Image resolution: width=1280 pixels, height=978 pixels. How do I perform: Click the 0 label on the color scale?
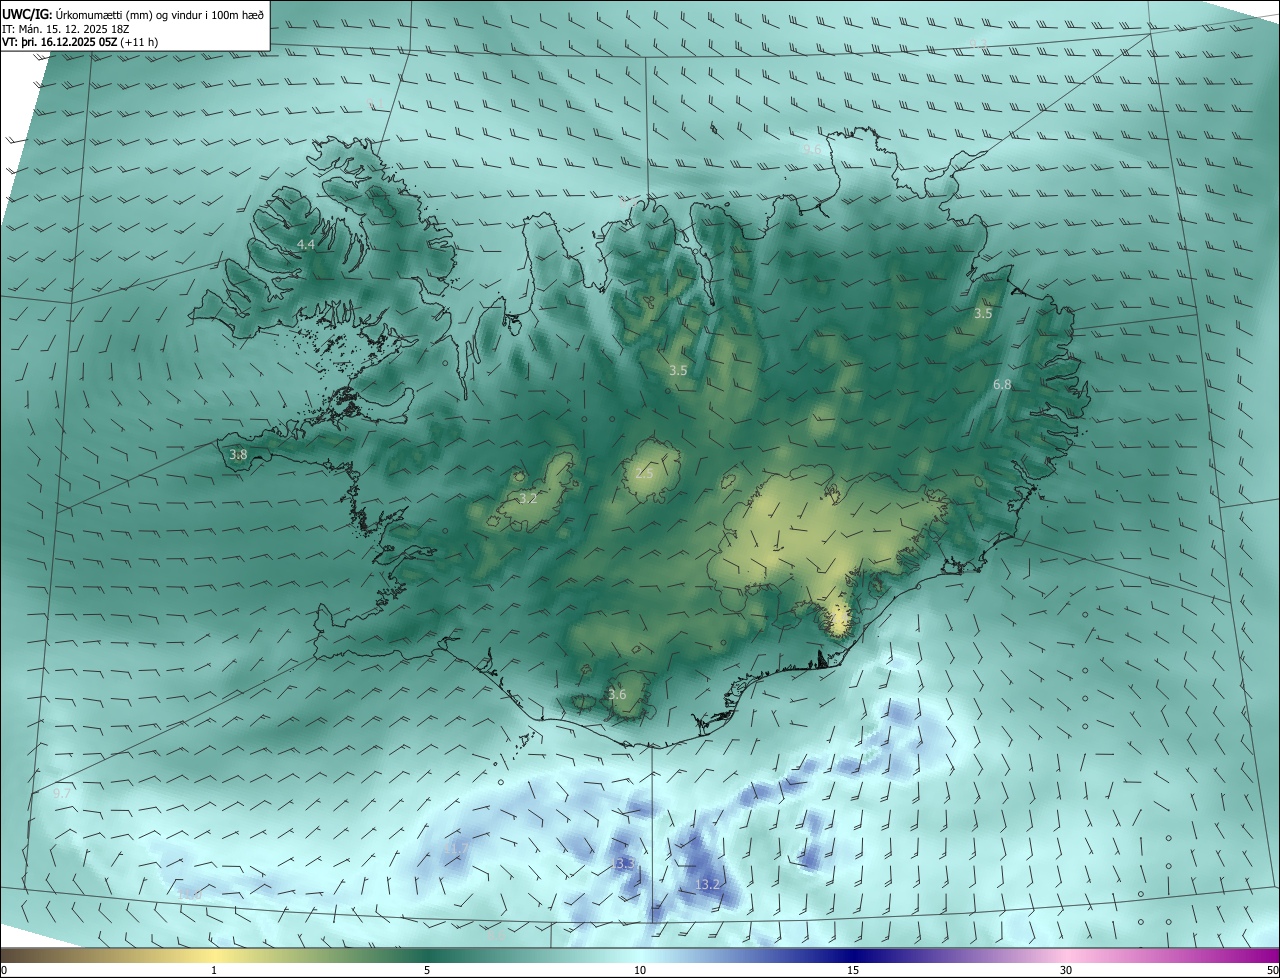4,971
